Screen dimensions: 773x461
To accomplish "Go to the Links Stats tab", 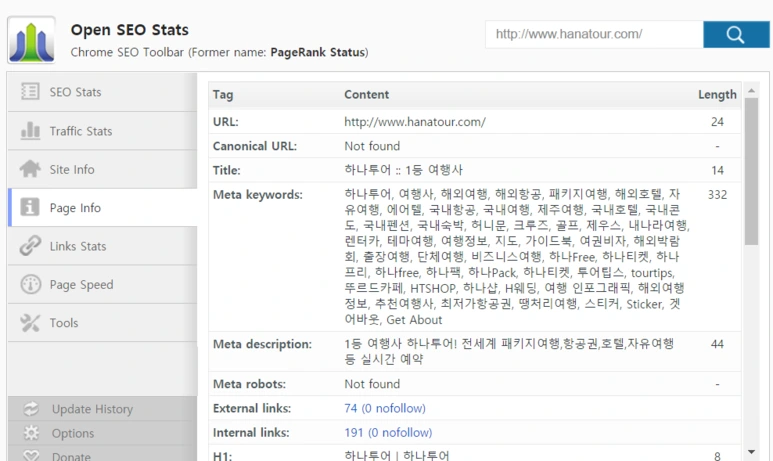I will [103, 246].
